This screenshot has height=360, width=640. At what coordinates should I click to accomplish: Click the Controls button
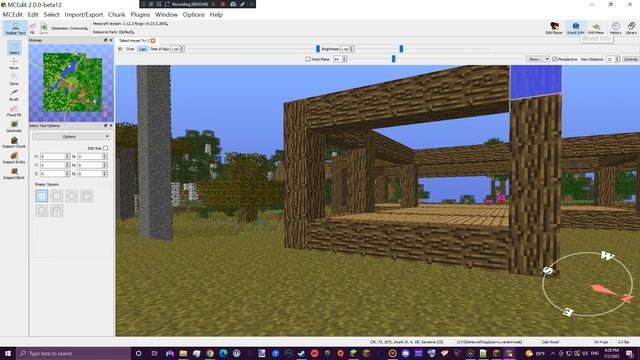pos(630,60)
